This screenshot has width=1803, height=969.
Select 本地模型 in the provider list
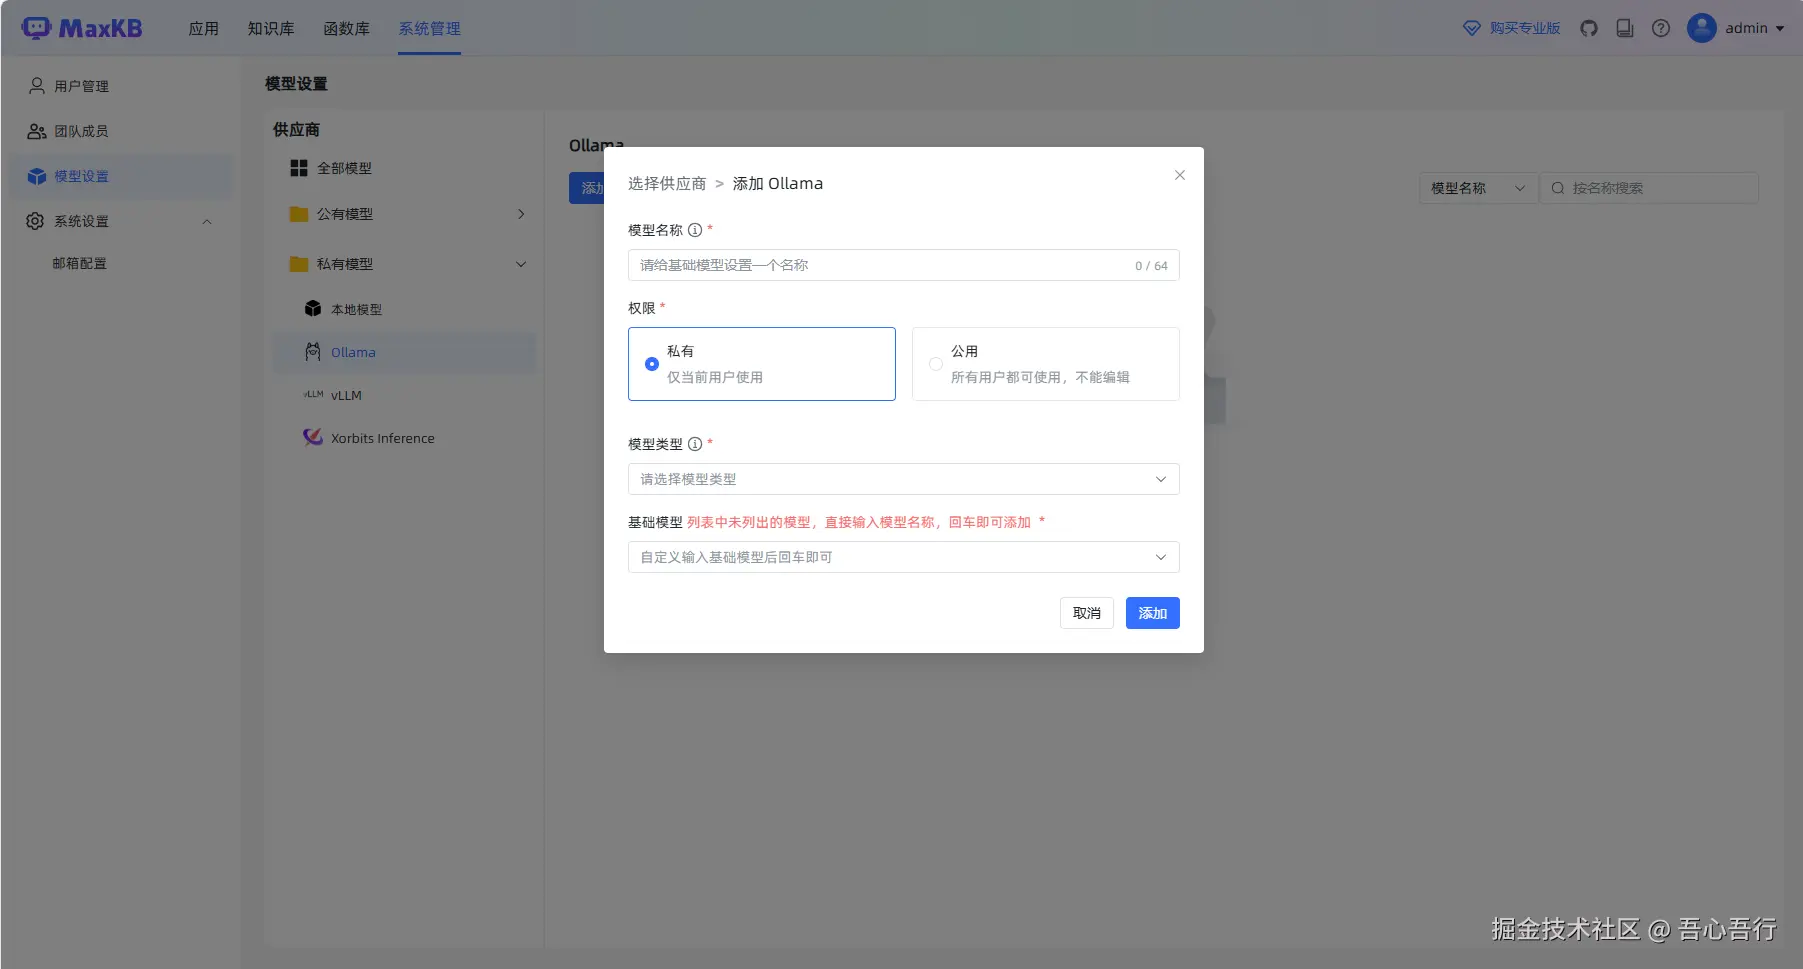(404, 309)
